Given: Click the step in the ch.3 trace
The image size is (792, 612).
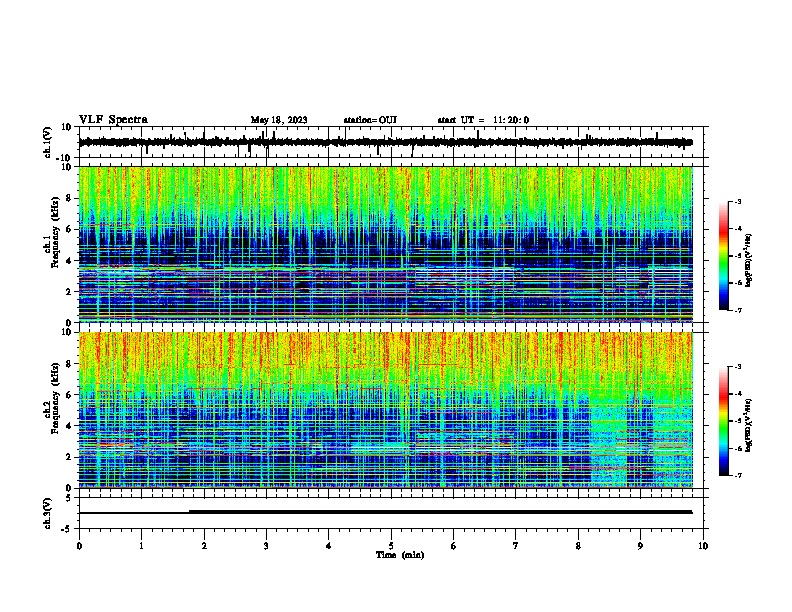Looking at the screenshot, I should [x=189, y=512].
